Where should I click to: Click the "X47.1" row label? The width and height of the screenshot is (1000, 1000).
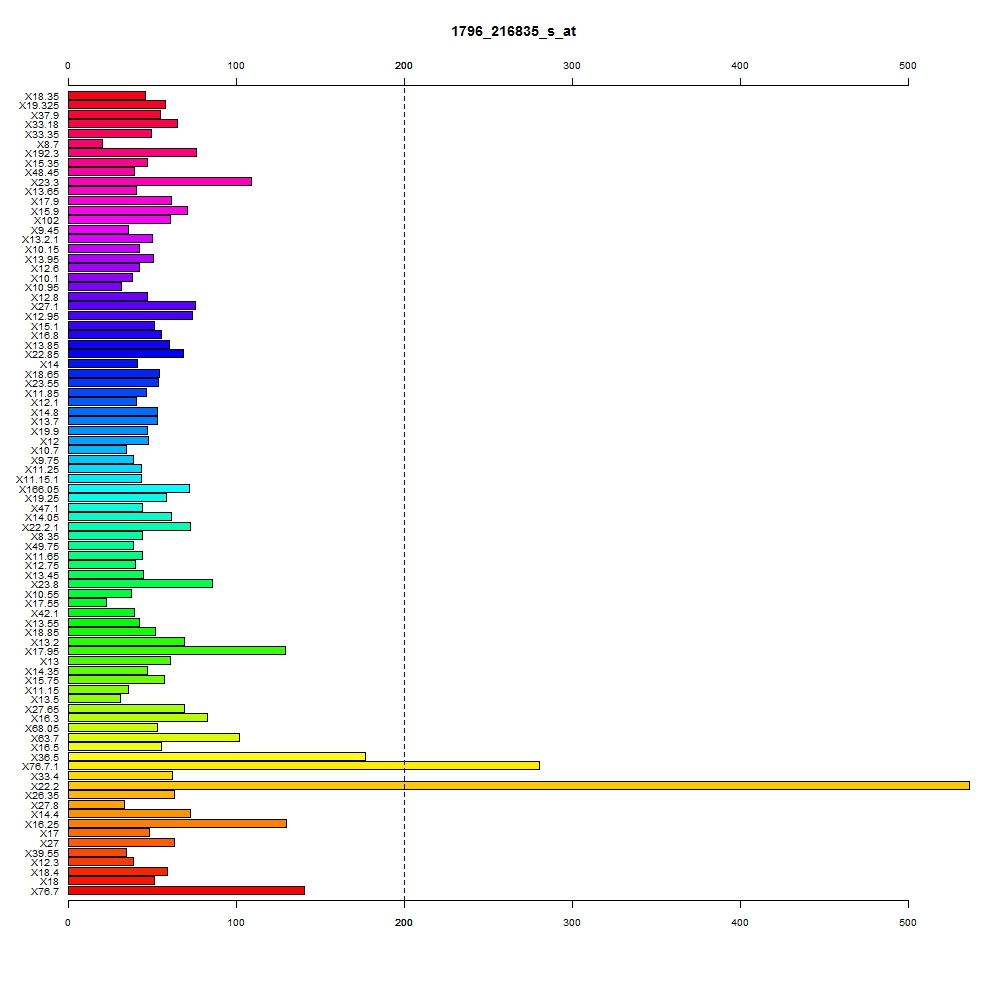tap(45, 508)
